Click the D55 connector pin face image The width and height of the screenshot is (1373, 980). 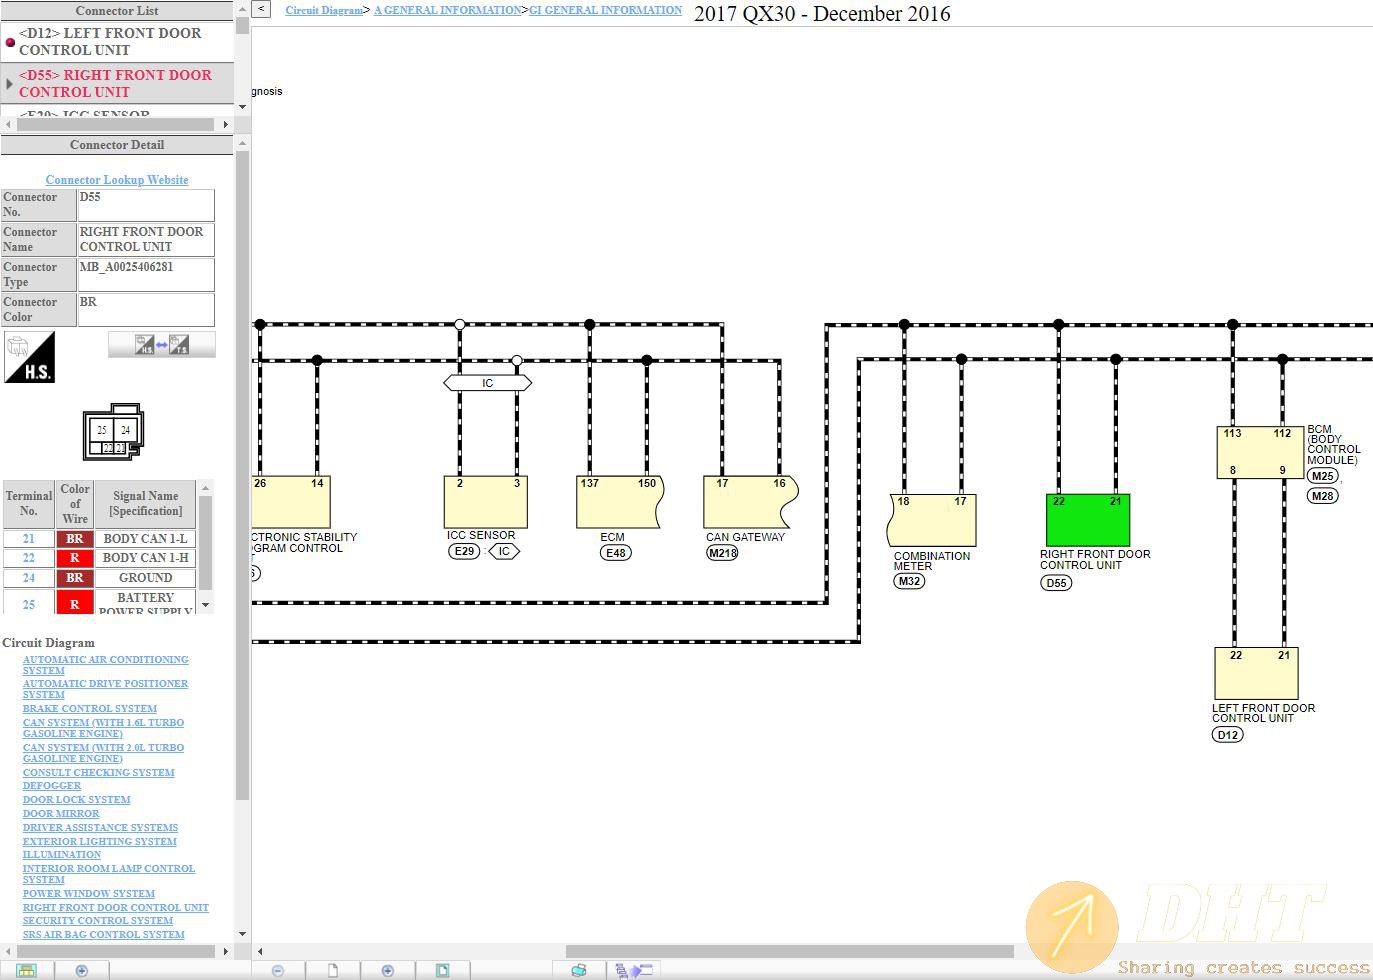(114, 432)
